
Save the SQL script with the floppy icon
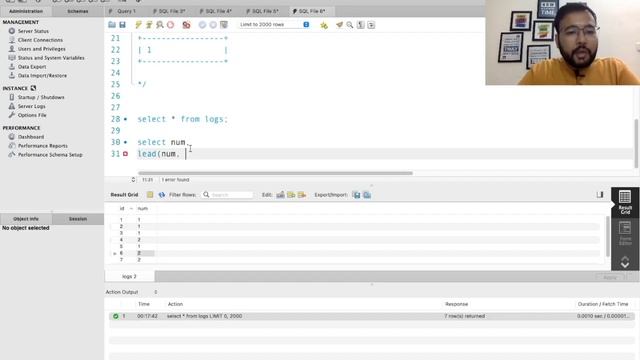122,25
